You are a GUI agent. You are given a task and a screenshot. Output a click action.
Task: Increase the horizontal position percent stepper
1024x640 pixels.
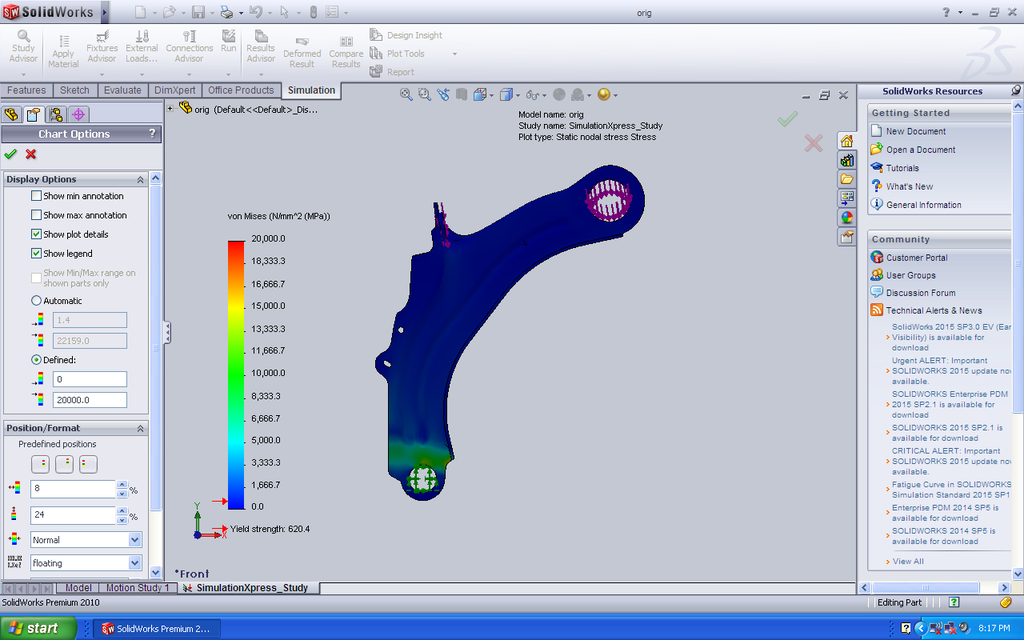point(121,485)
